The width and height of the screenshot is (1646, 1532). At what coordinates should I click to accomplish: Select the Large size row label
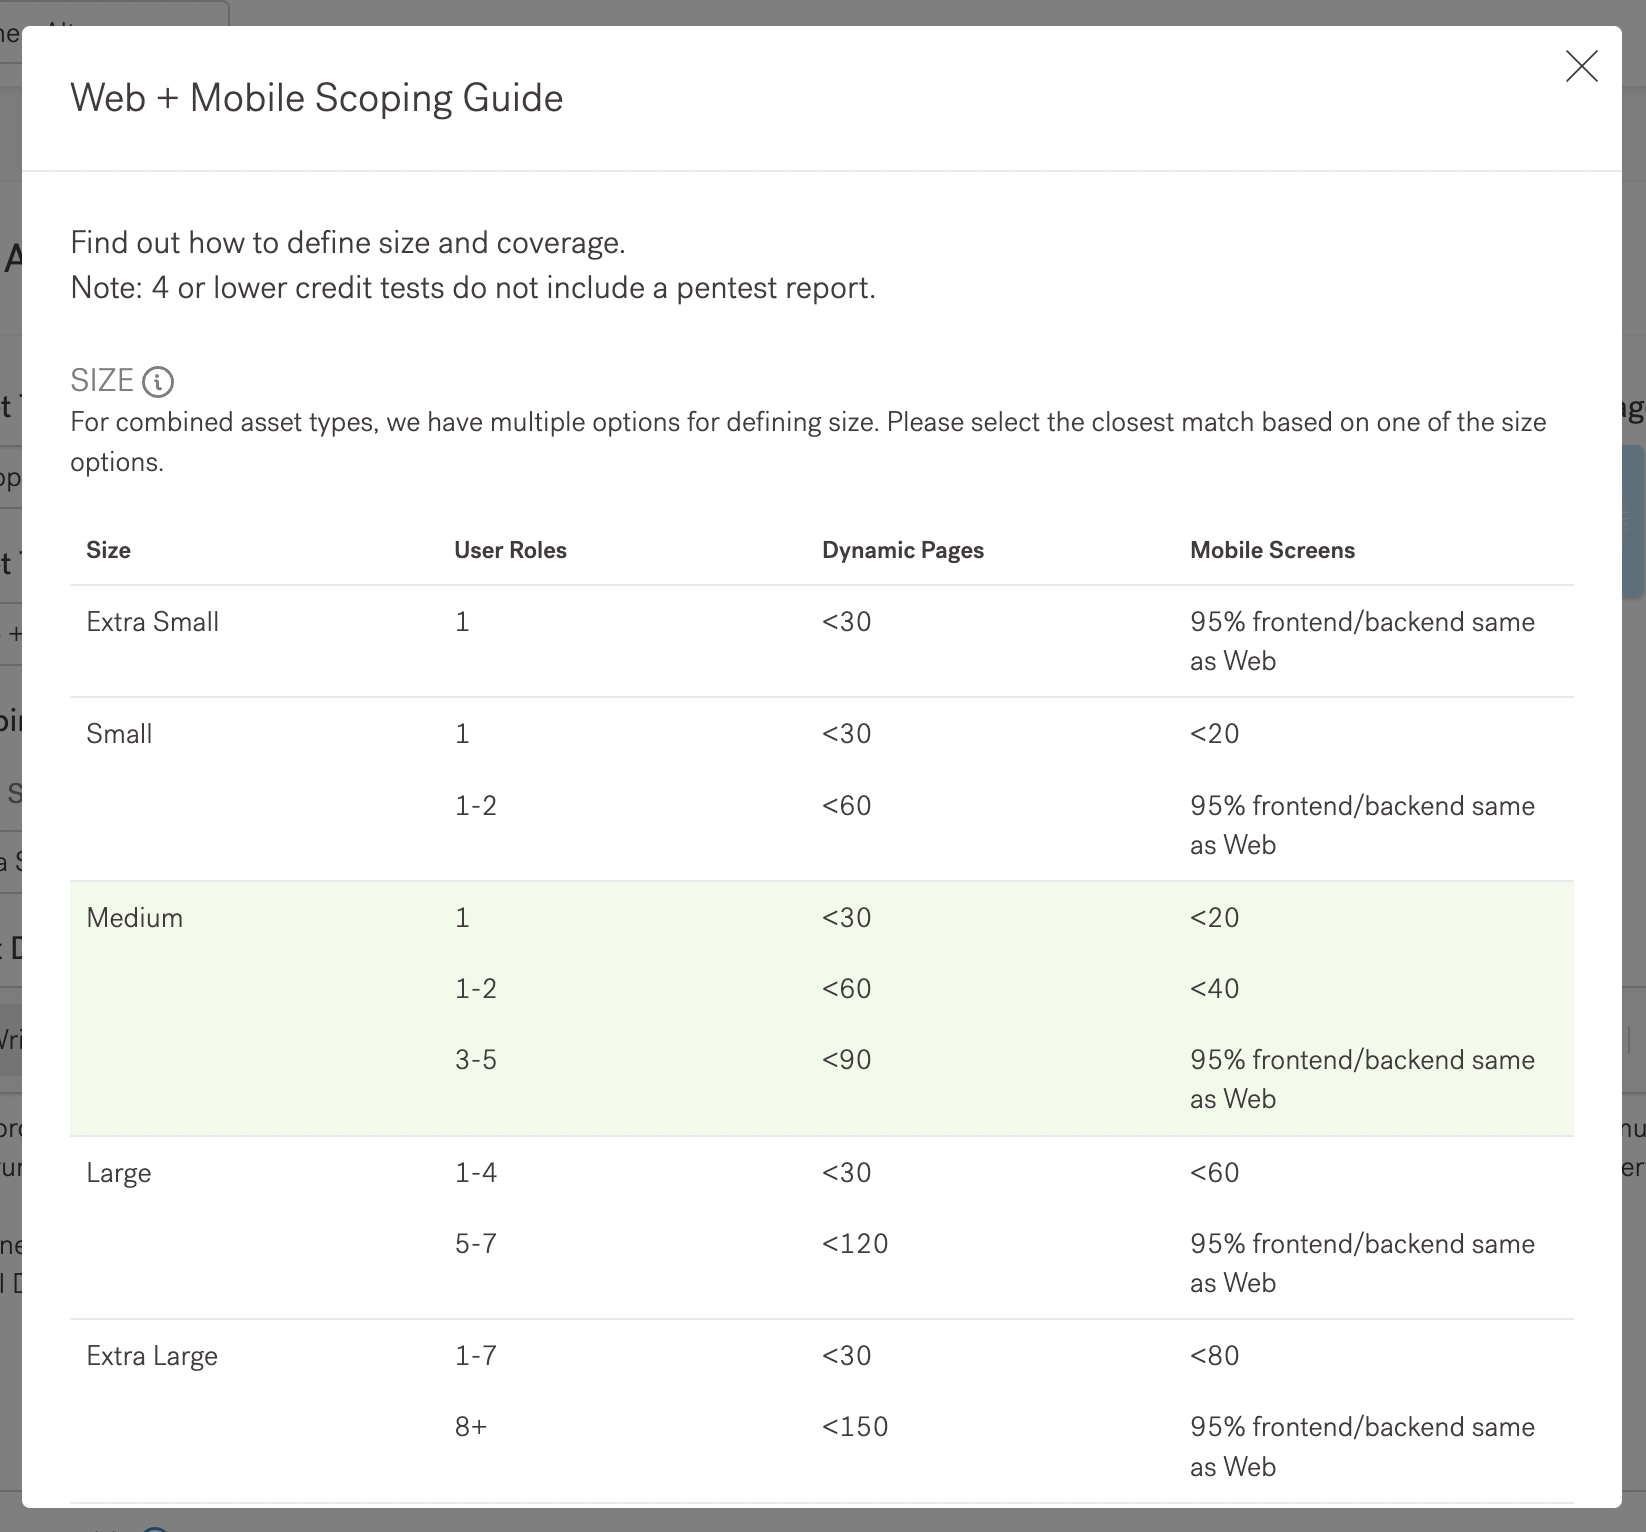pos(118,1172)
